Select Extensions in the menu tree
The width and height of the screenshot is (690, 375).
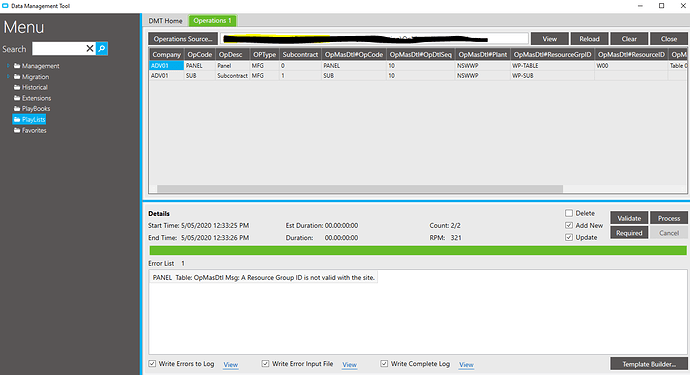pos(37,98)
